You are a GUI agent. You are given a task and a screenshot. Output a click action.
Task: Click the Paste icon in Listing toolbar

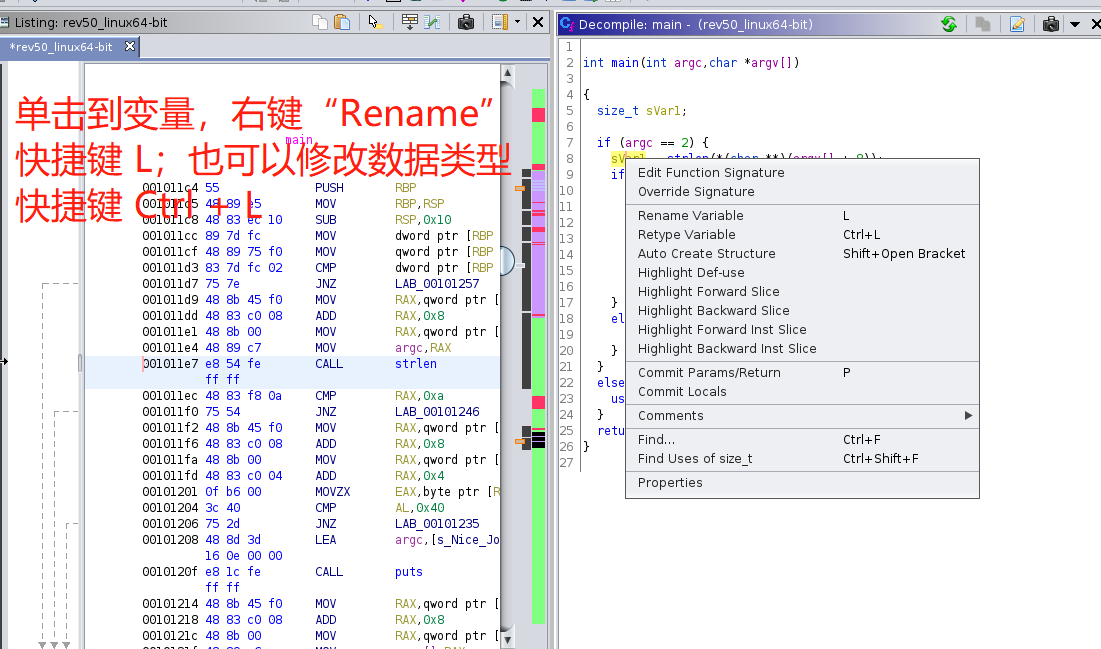coord(342,22)
